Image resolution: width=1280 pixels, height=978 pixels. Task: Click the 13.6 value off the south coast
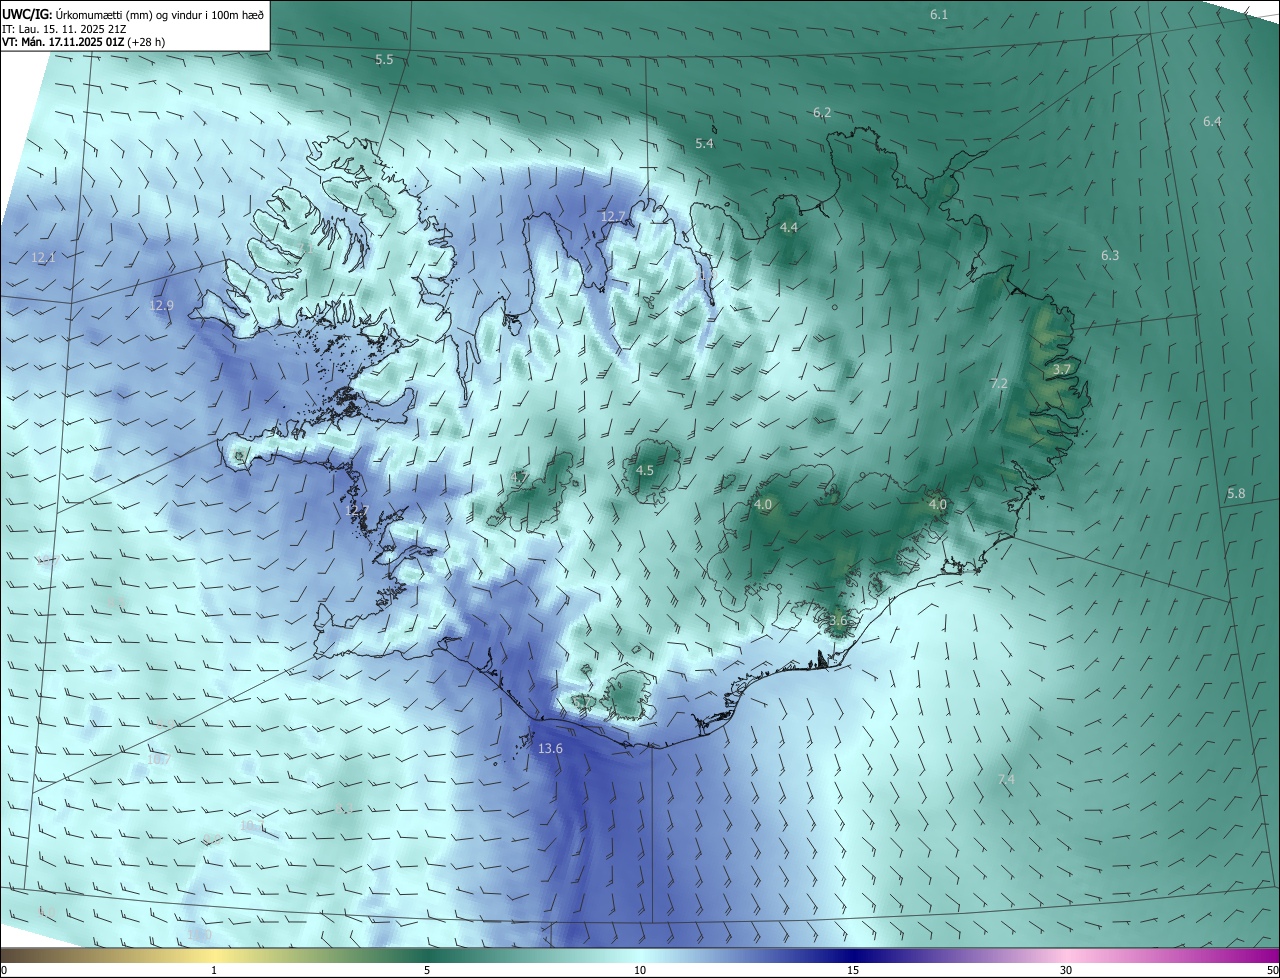pyautogui.click(x=551, y=749)
